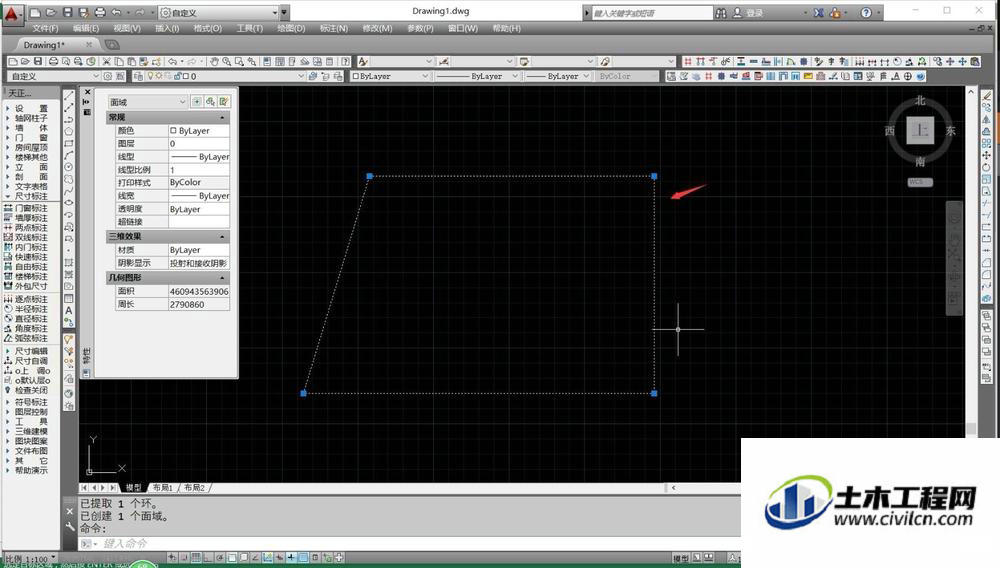Toggle layer 0 lock icon
Viewport: 1000px width, 568px height.
(177, 76)
